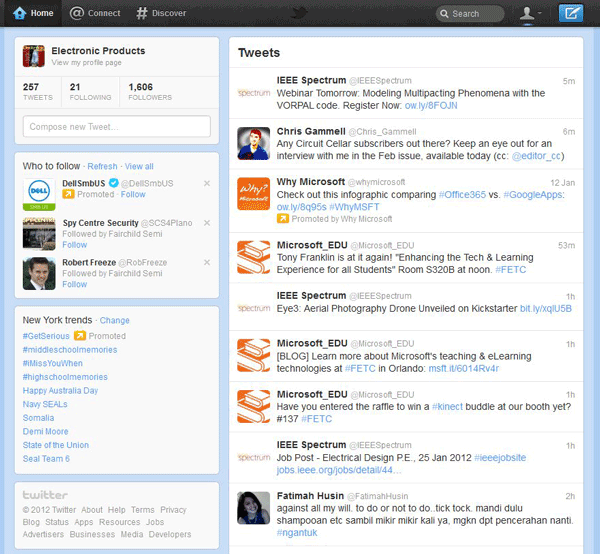
Task: Refresh the Who to follow suggestions
Action: [102, 166]
